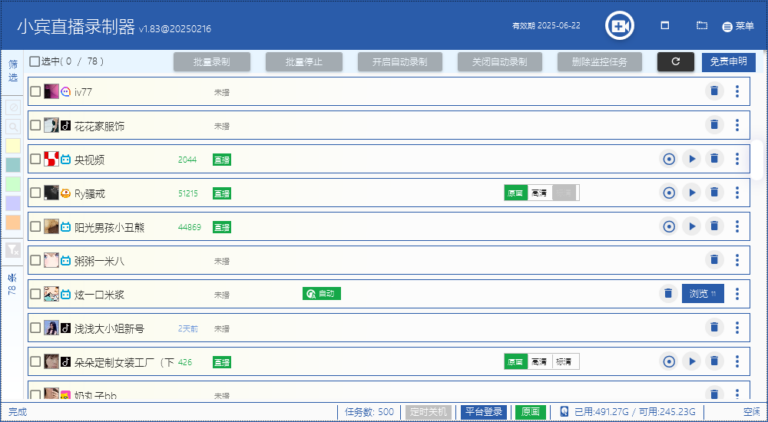Select 高清 quality for 朵朵定制女装工厂
Image resolution: width=768 pixels, height=422 pixels.
(540, 362)
